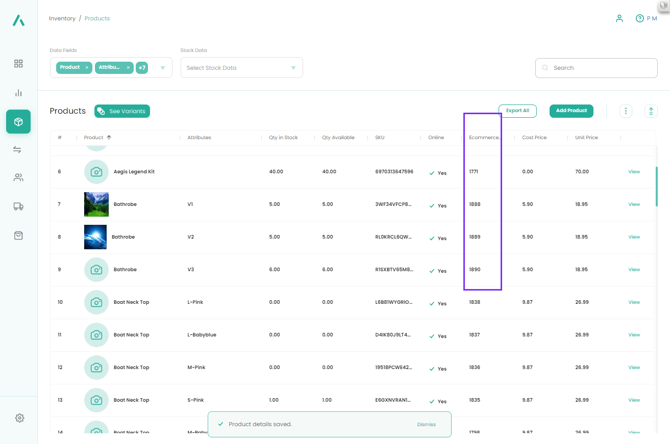The height and width of the screenshot is (444, 670).
Task: Click Export All button
Action: (517, 111)
